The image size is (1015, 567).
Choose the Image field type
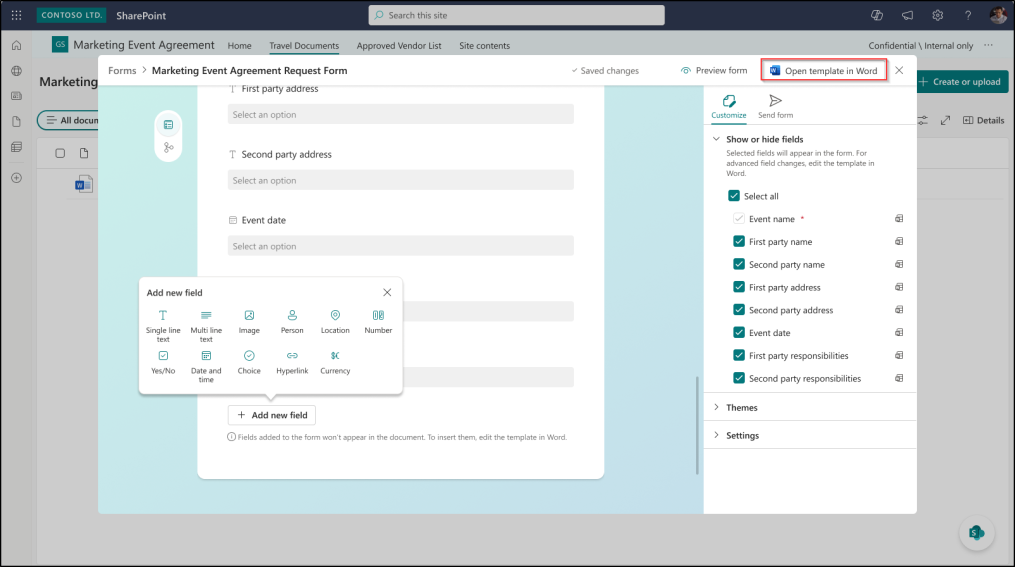pyautogui.click(x=249, y=321)
